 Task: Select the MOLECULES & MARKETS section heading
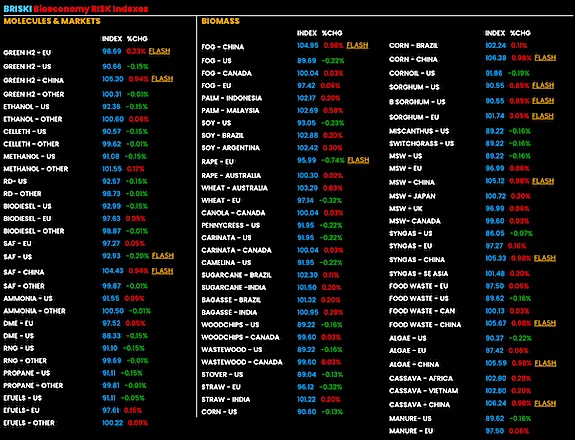point(52,21)
